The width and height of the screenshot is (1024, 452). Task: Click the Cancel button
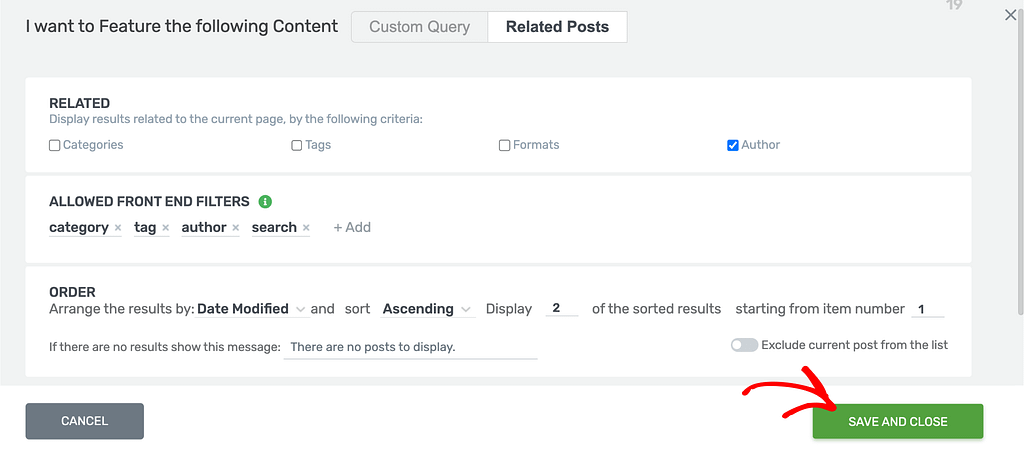(85, 421)
